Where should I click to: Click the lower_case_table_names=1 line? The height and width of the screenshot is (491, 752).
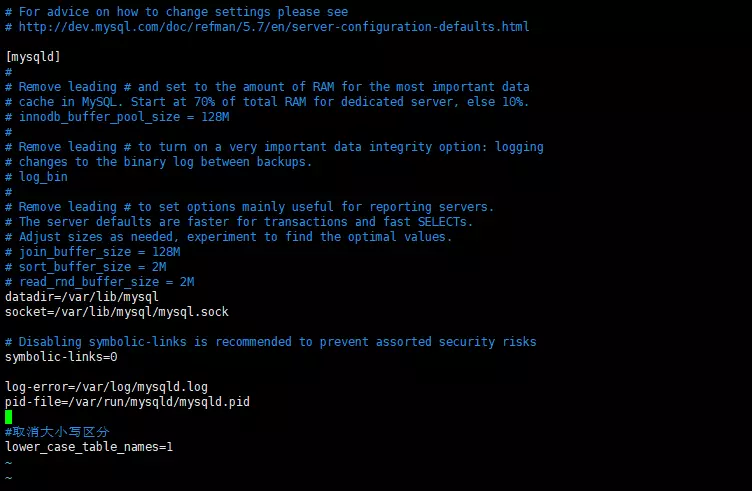tap(89, 447)
